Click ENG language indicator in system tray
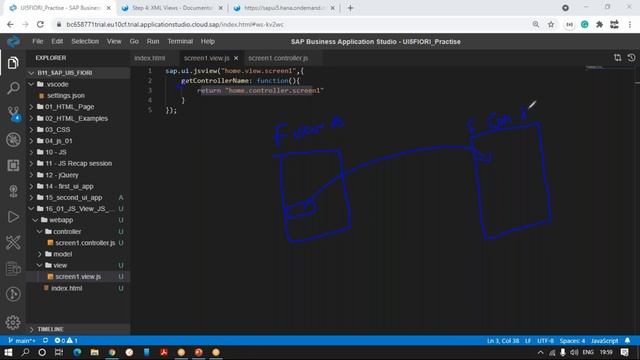640x360 pixels. (x=588, y=352)
